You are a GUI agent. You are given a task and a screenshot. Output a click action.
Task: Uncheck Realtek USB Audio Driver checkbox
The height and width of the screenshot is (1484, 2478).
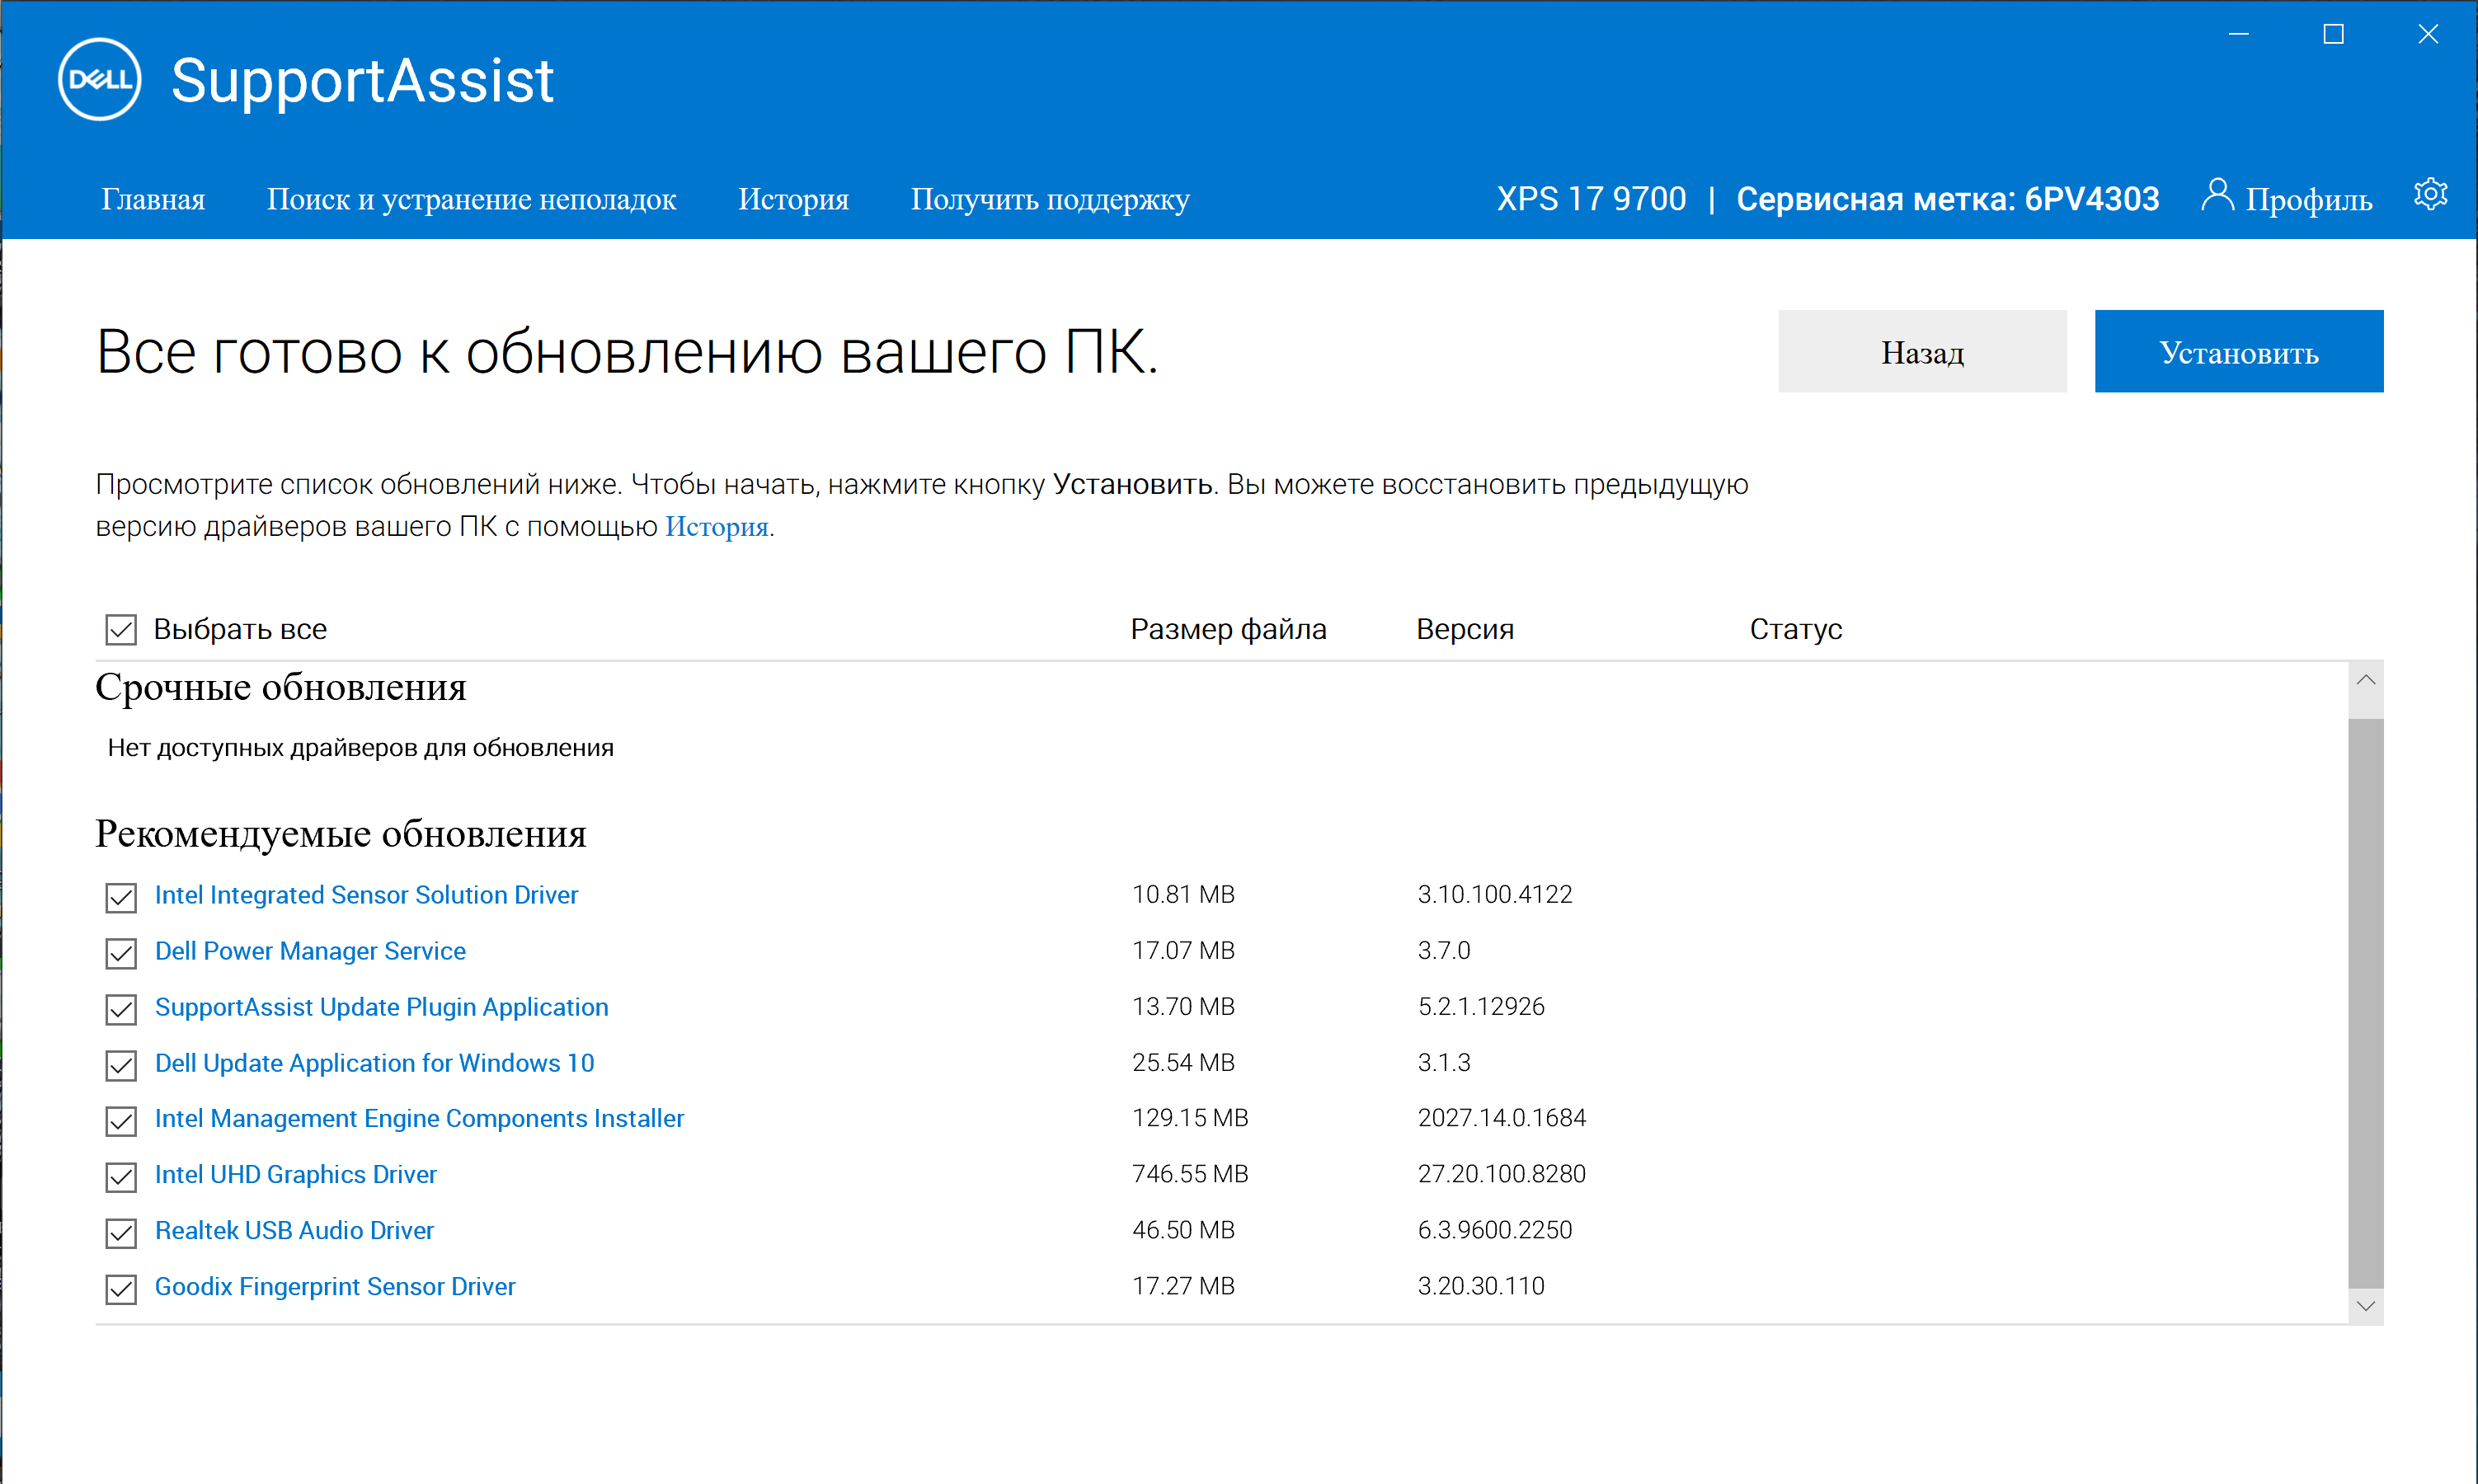click(x=121, y=1233)
